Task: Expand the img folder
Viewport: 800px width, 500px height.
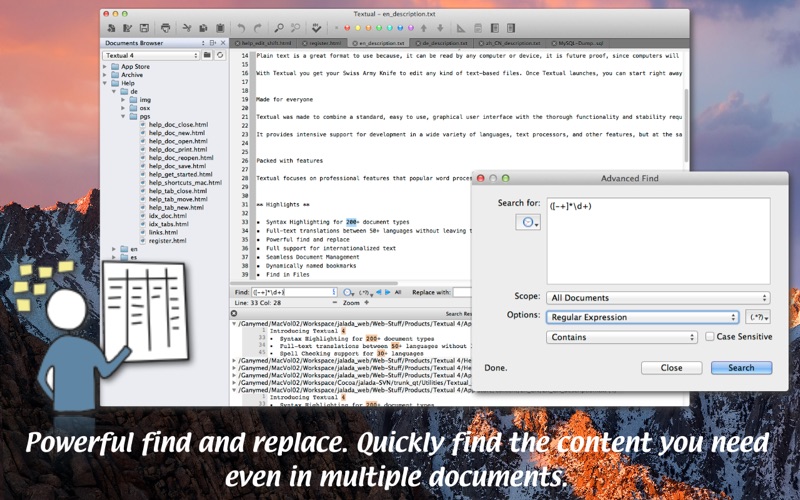Action: tap(123, 99)
